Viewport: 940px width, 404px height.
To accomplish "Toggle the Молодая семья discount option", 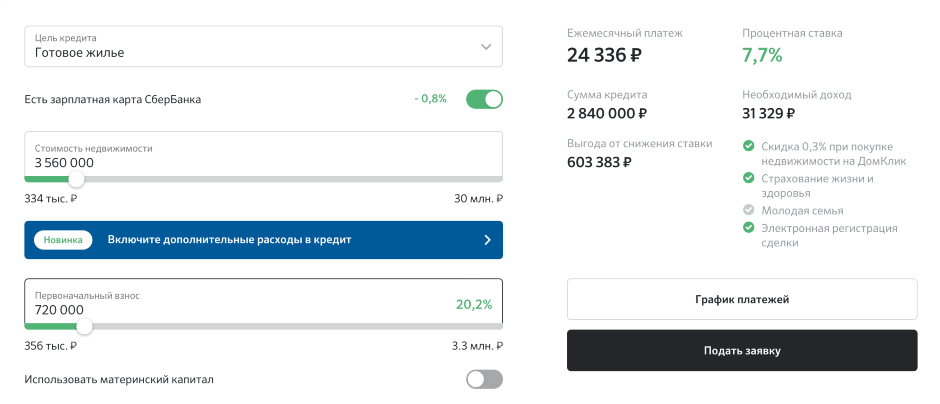I will tap(802, 211).
